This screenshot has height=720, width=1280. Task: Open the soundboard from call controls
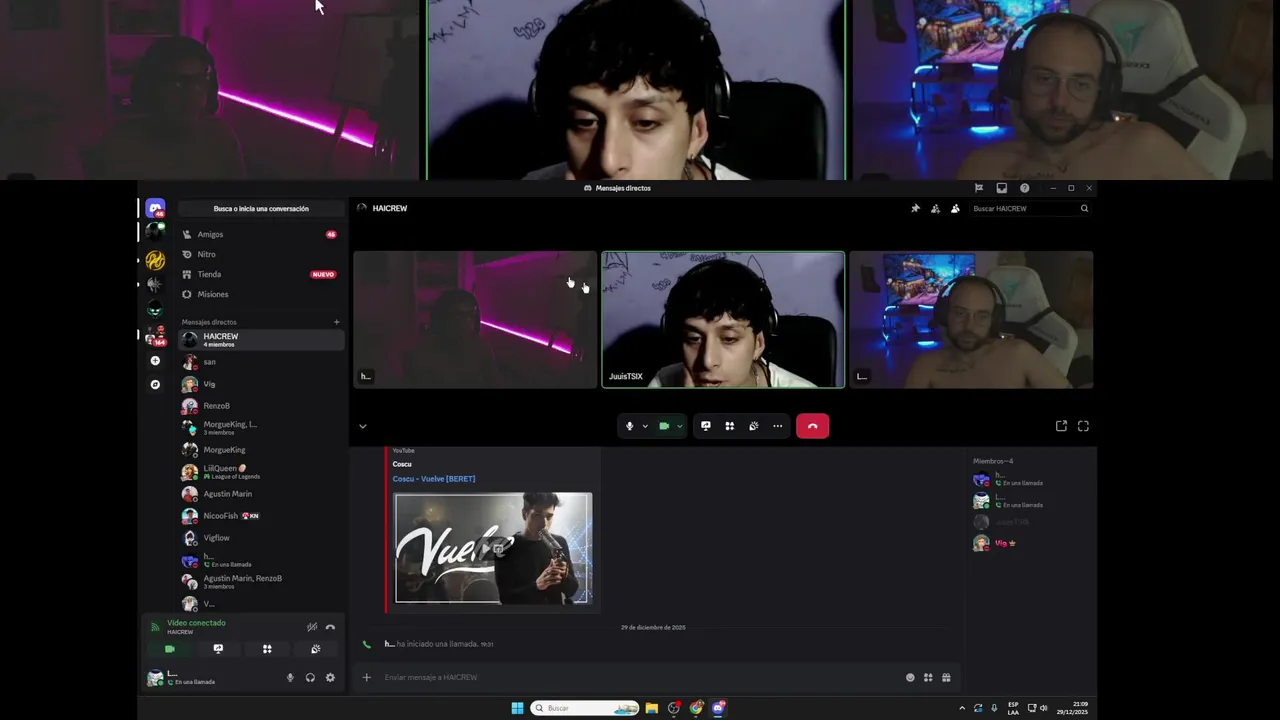(x=754, y=426)
